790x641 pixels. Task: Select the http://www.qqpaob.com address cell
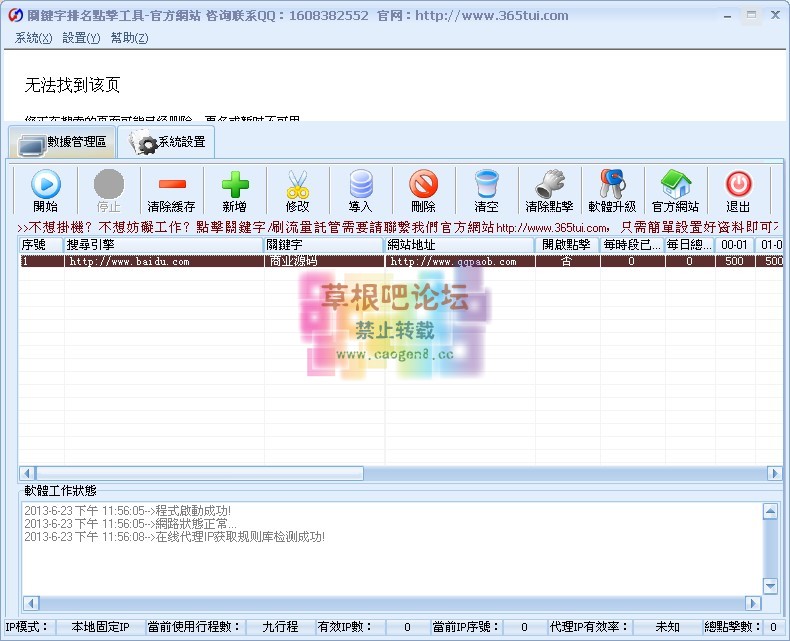pyautogui.click(x=459, y=261)
